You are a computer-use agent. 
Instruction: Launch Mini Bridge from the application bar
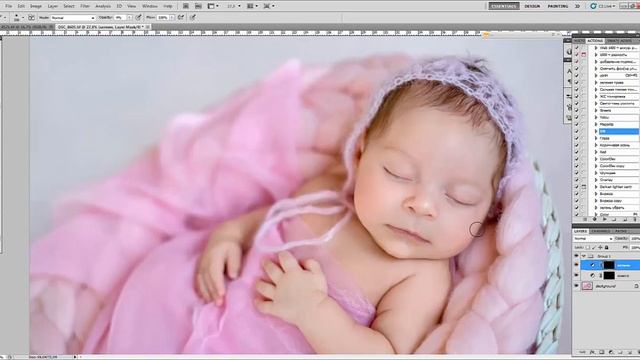pyautogui.click(x=198, y=6)
